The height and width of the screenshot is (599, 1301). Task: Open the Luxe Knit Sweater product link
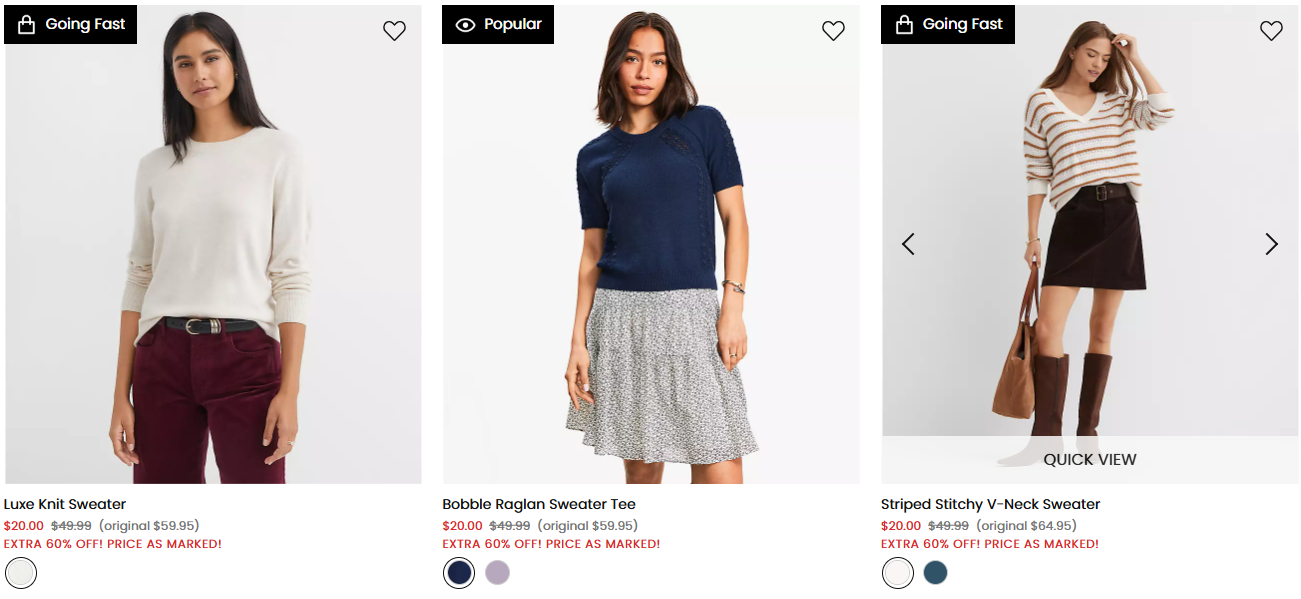[65, 504]
